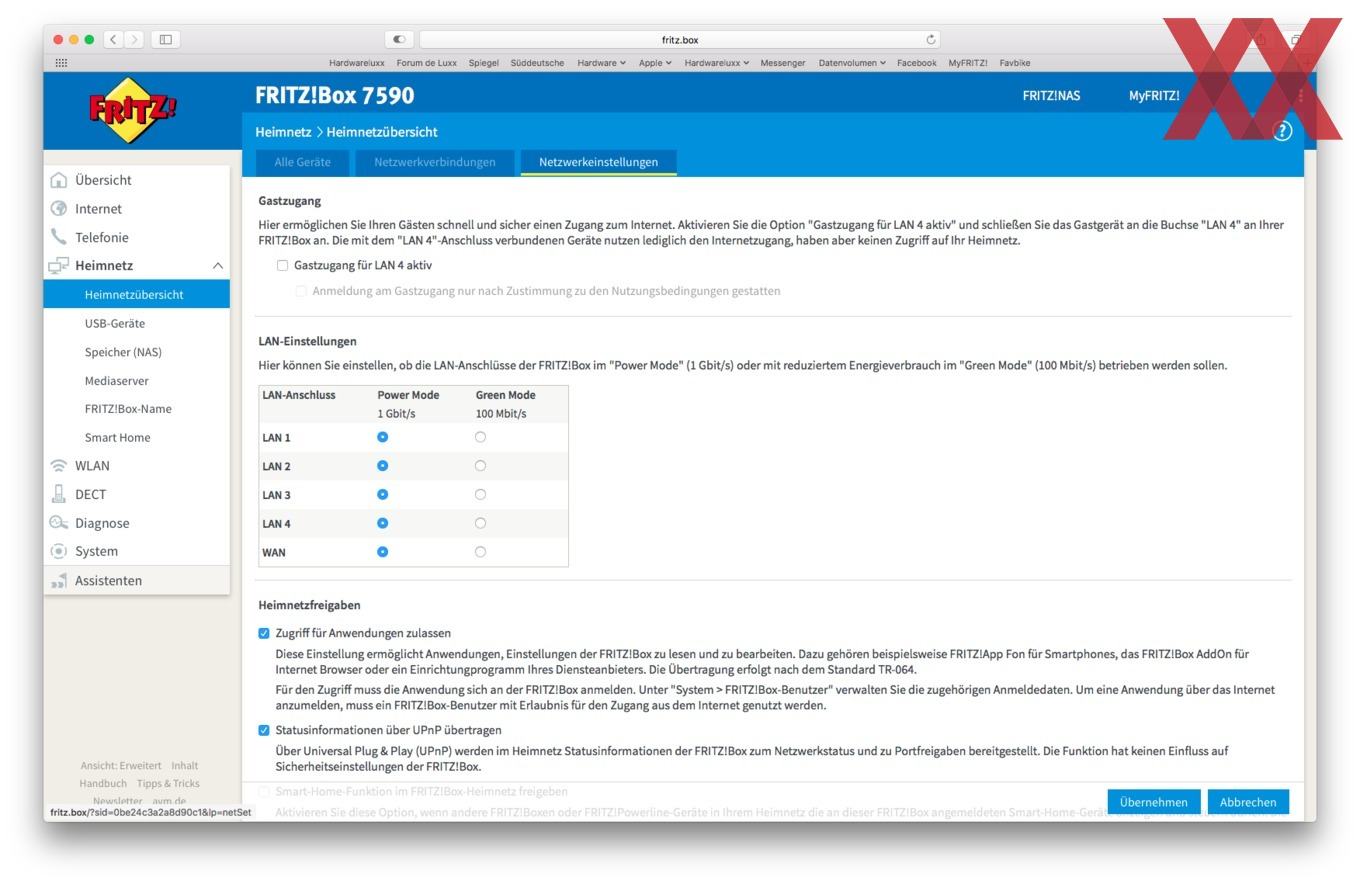This screenshot has width=1360, height=884.
Task: Select Power Mode for WAN
Action: pos(382,552)
